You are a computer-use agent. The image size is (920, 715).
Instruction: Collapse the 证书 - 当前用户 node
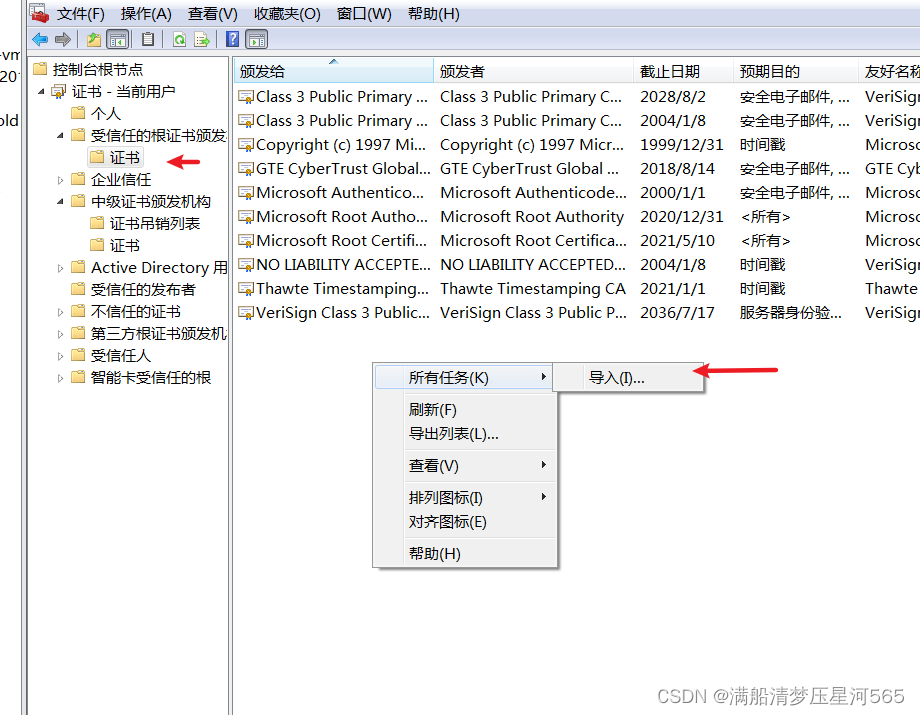(x=41, y=92)
